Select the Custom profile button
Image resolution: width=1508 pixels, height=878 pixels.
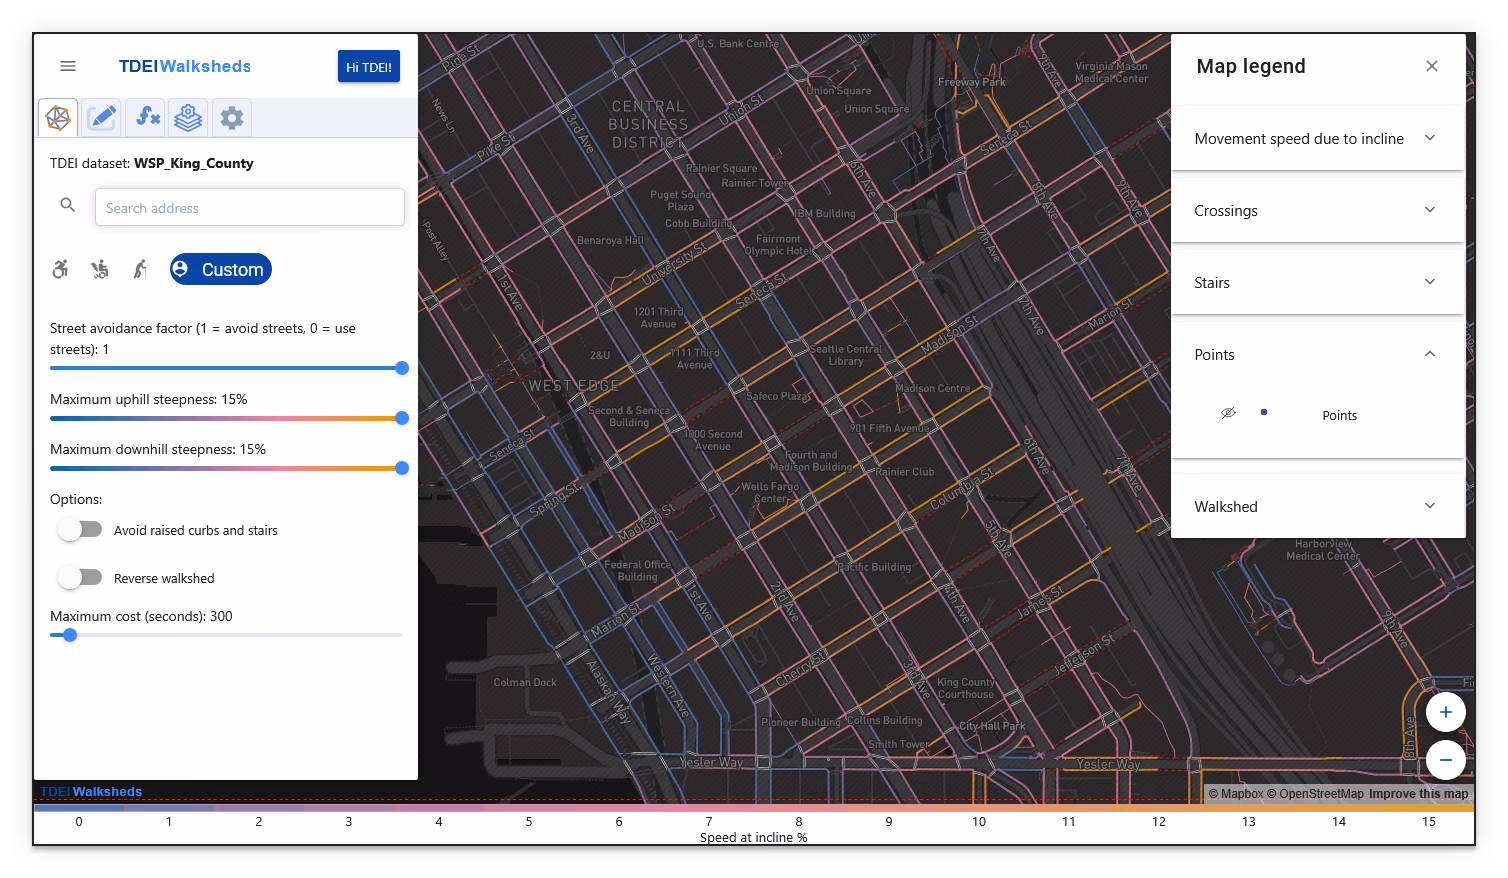(x=221, y=269)
